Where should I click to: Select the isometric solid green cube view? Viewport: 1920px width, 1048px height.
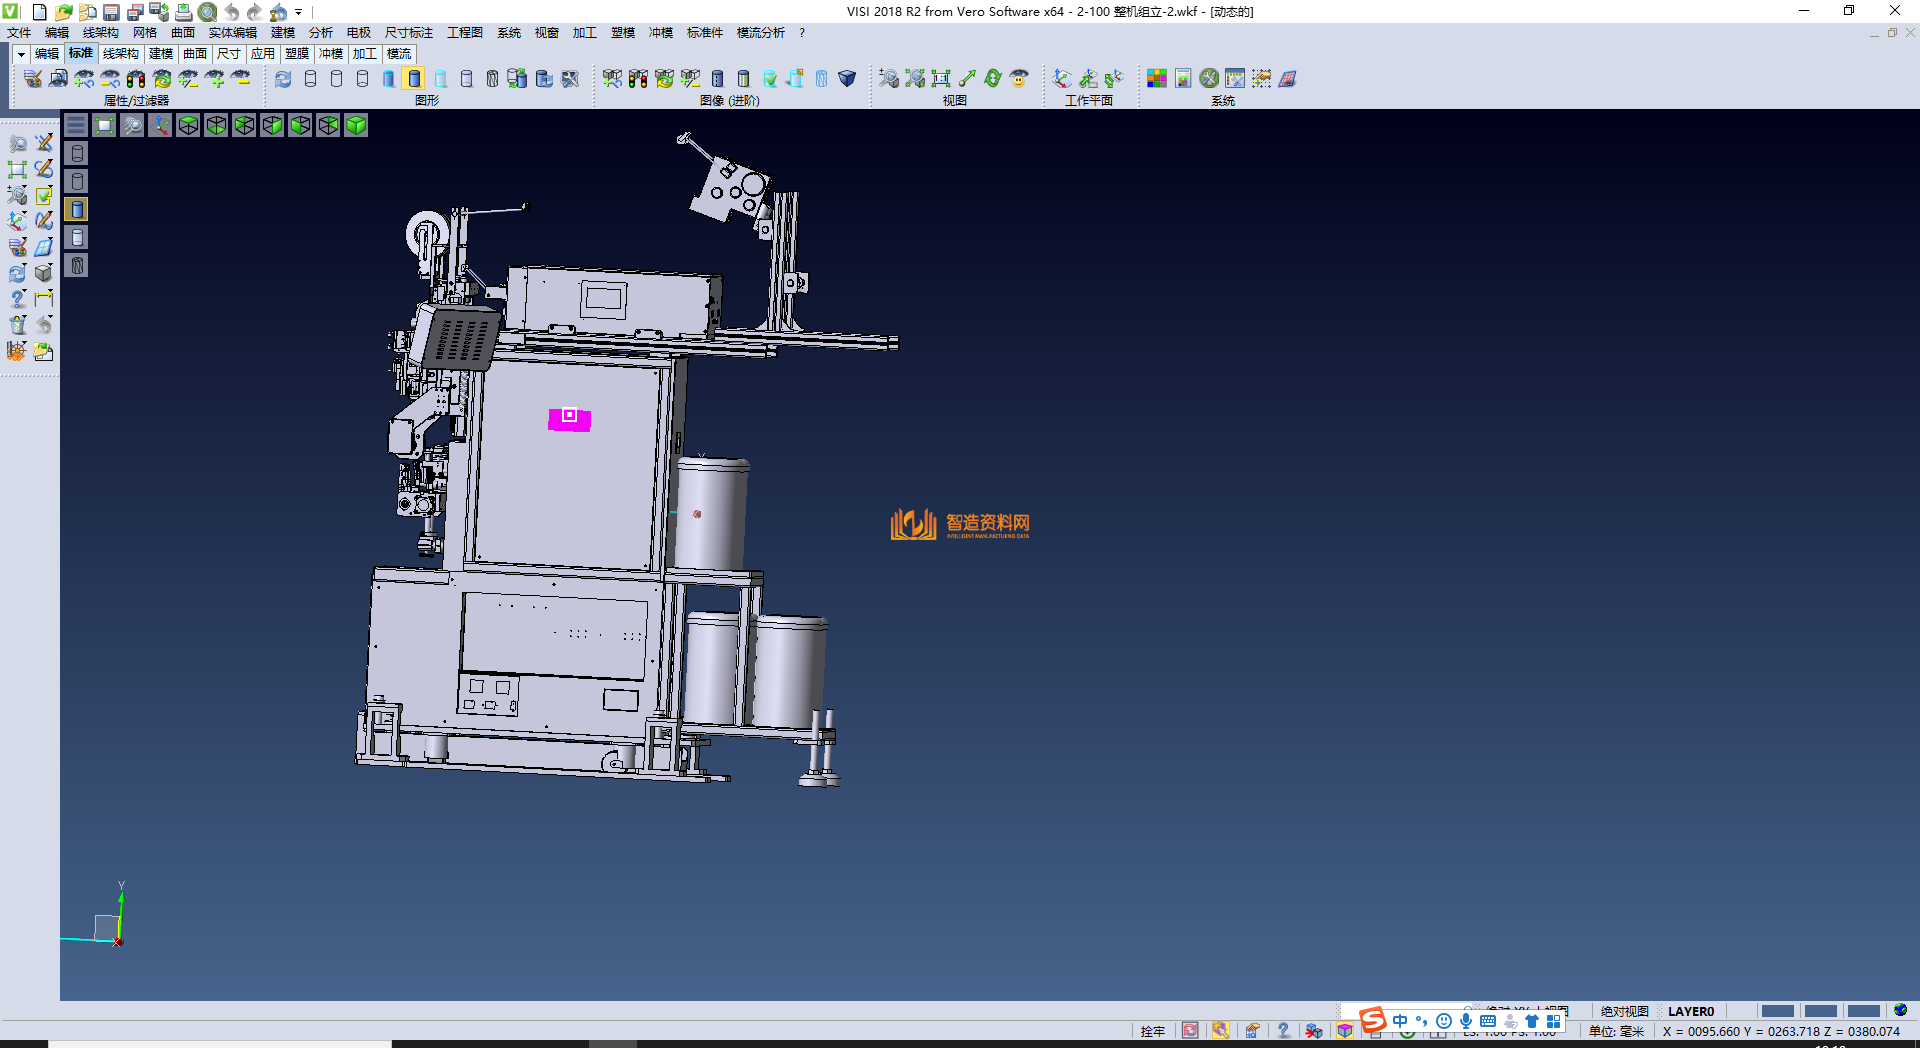pyautogui.click(x=356, y=125)
